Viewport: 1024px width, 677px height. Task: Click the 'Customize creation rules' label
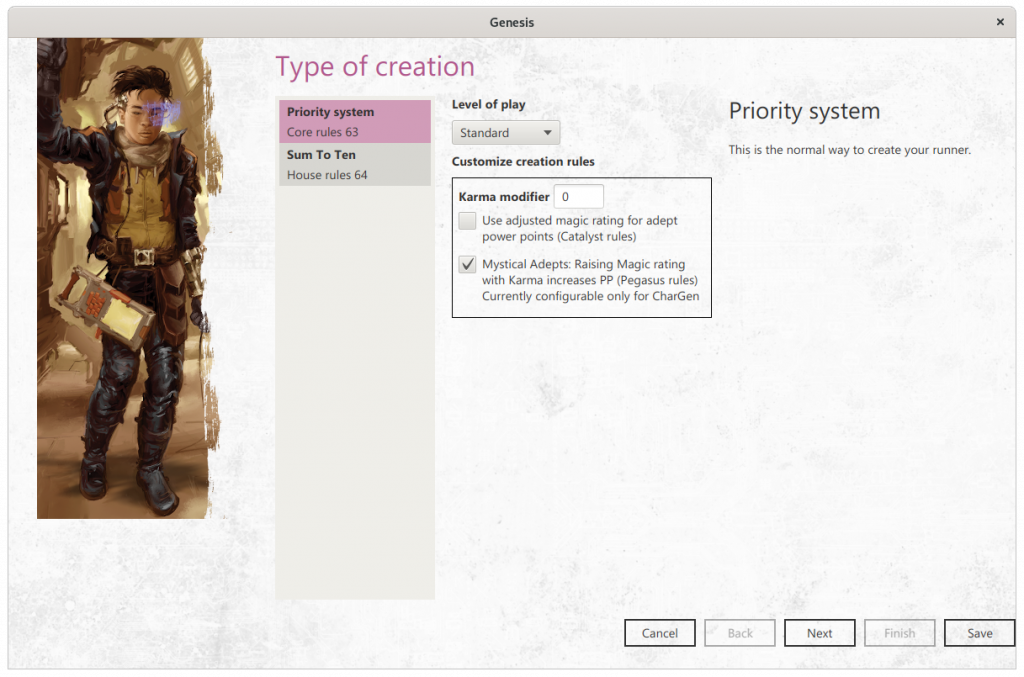[523, 161]
